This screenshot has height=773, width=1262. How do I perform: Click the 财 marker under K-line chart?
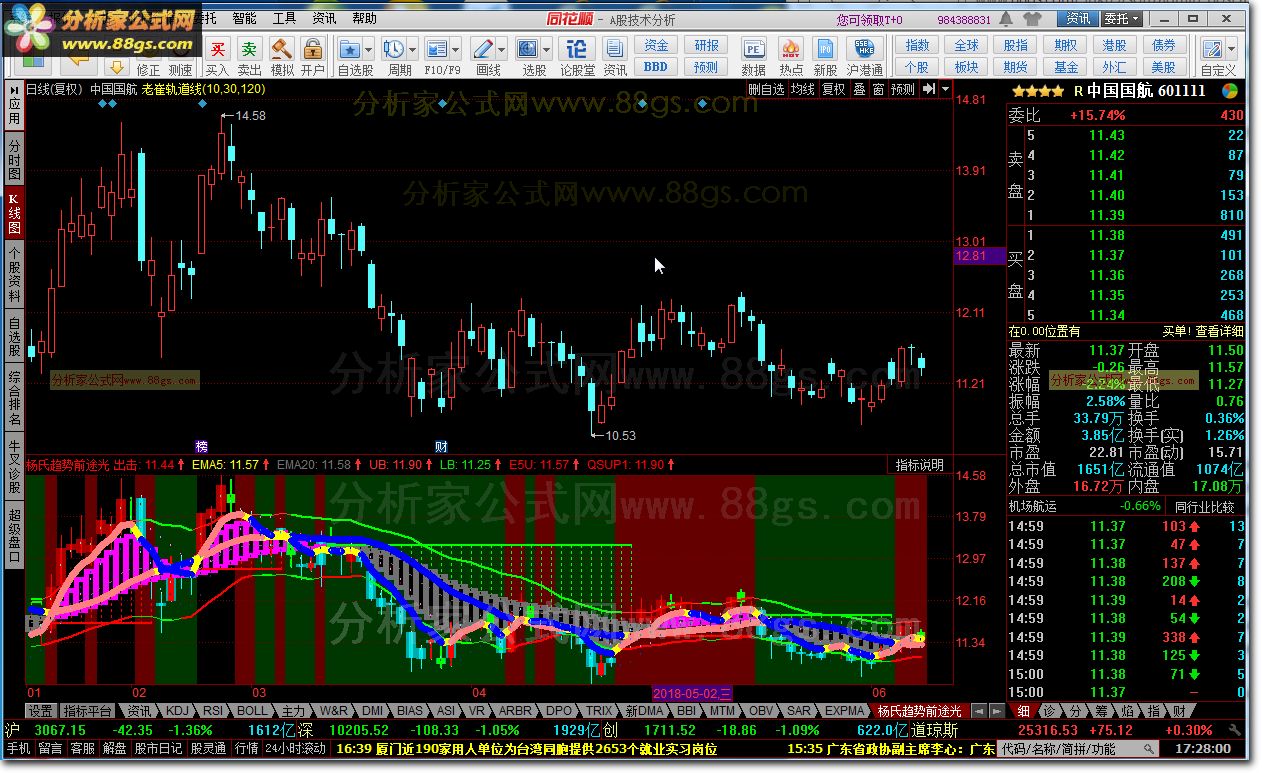point(441,445)
